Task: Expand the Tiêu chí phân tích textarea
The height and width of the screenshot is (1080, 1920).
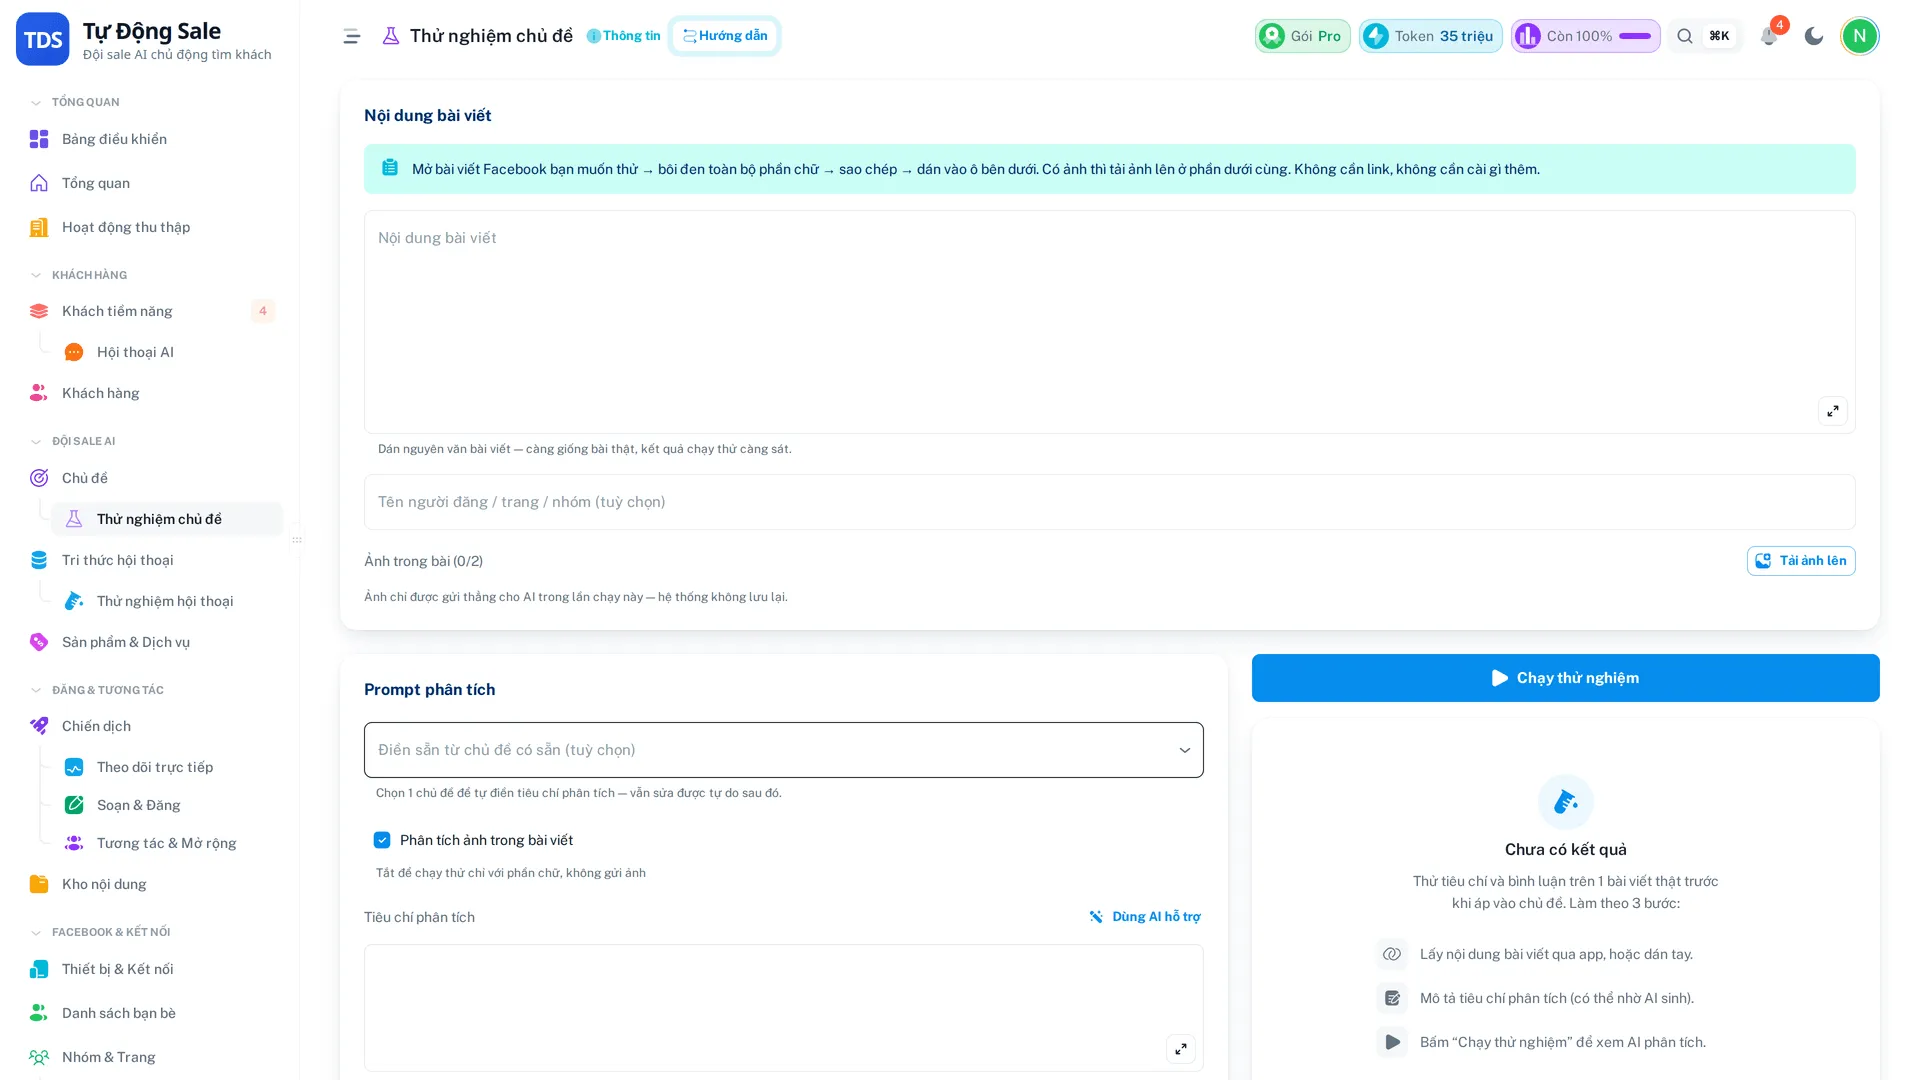Action: click(x=1180, y=1049)
